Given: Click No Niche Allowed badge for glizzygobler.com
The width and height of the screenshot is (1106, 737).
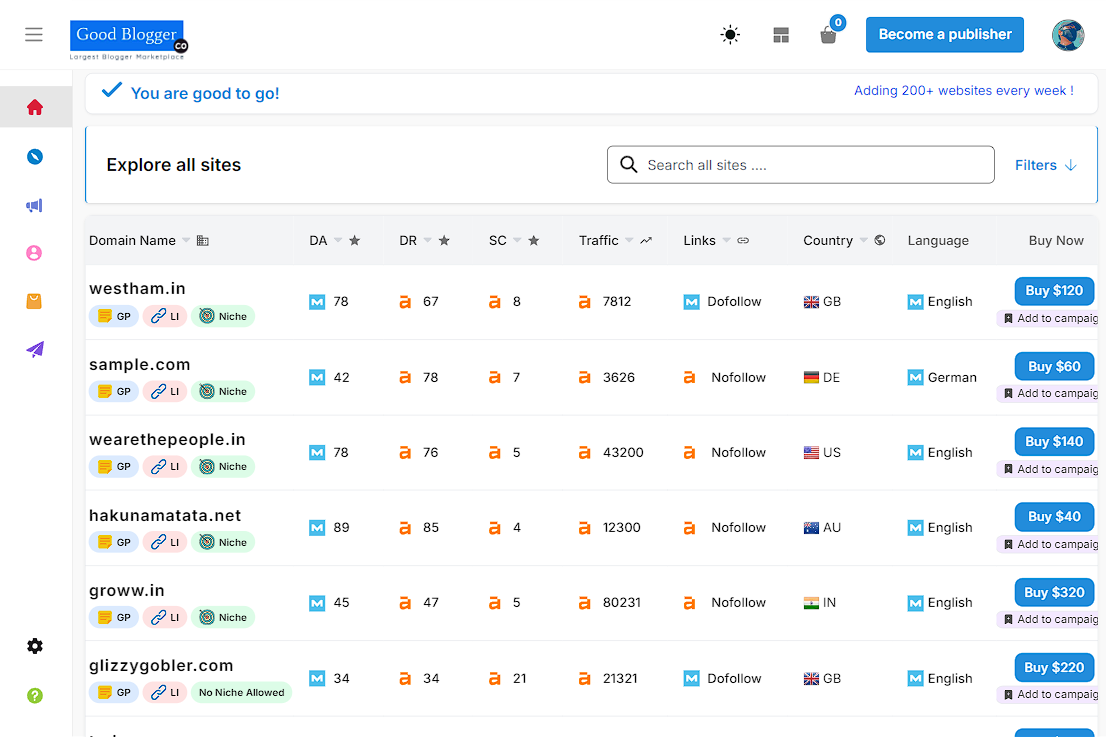Looking at the screenshot, I should pos(241,693).
